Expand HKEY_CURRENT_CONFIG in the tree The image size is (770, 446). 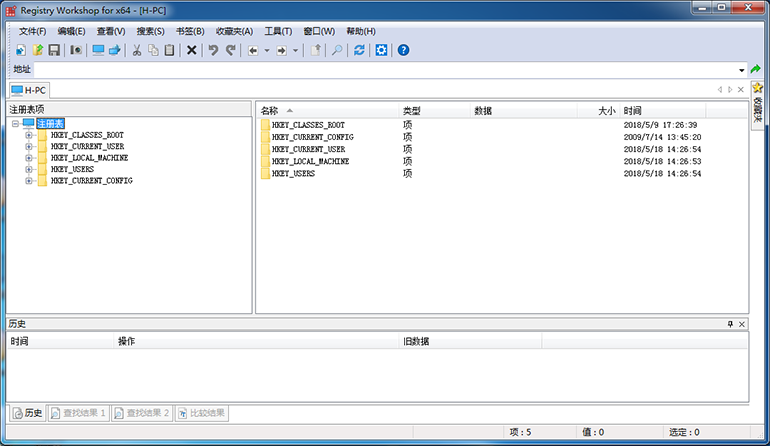click(x=28, y=181)
